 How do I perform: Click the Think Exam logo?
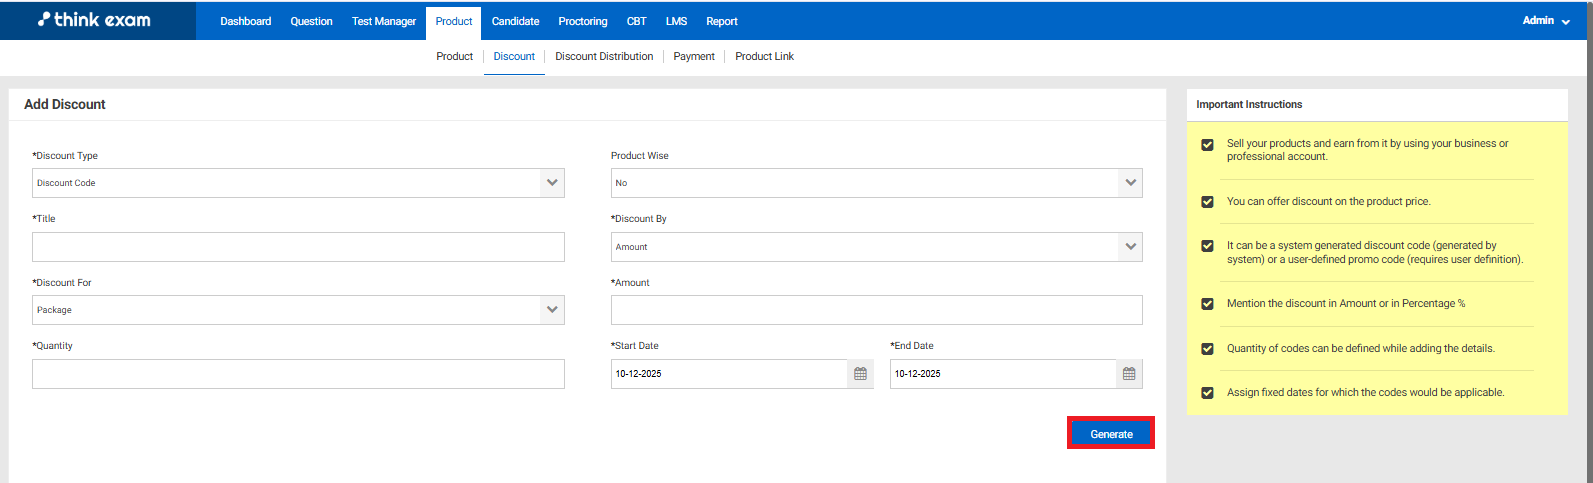tap(95, 20)
